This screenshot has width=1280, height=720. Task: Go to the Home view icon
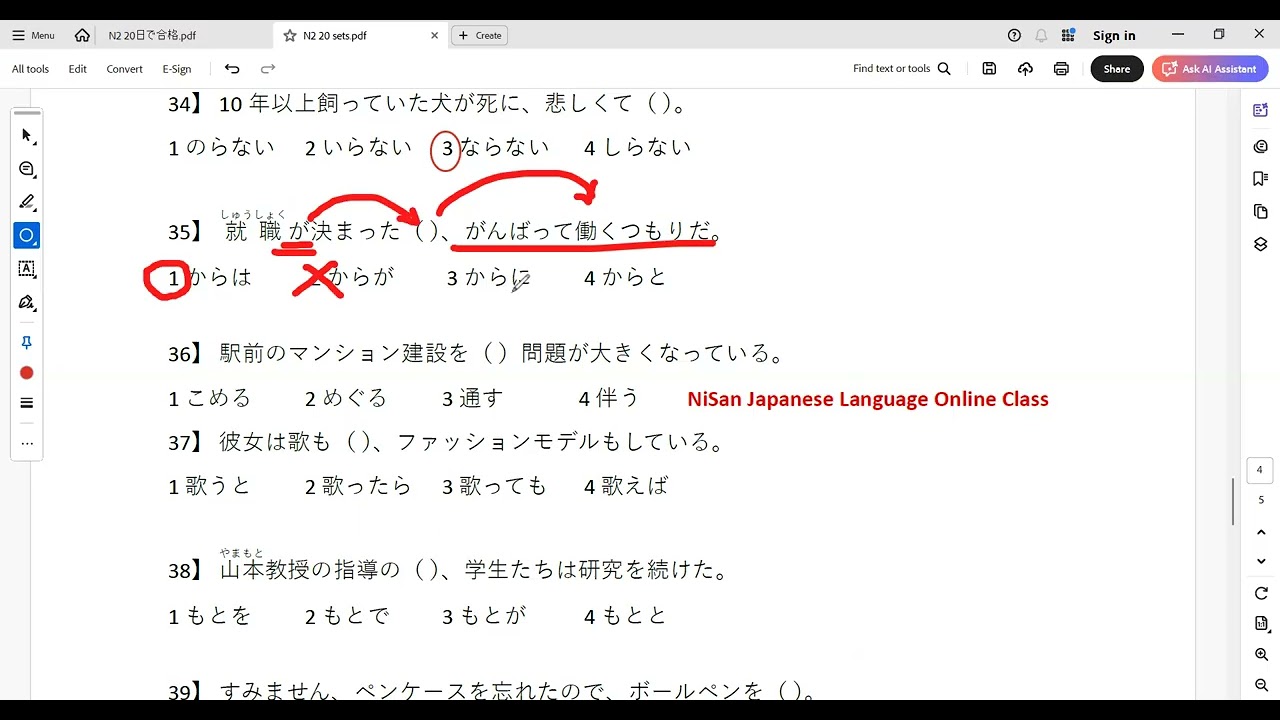pyautogui.click(x=82, y=35)
